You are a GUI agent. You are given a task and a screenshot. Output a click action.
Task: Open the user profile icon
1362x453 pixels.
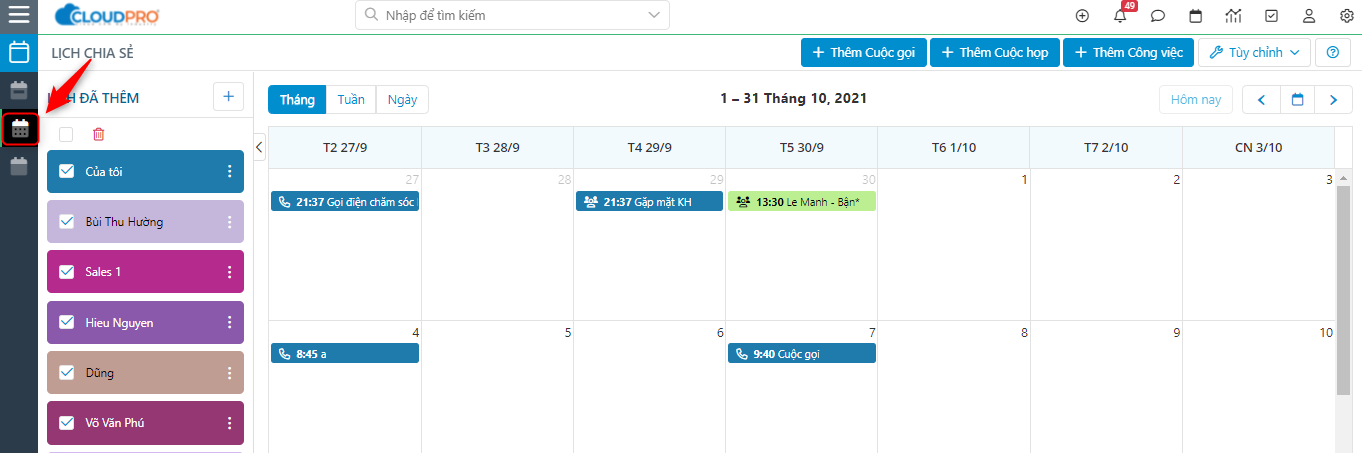[1309, 16]
